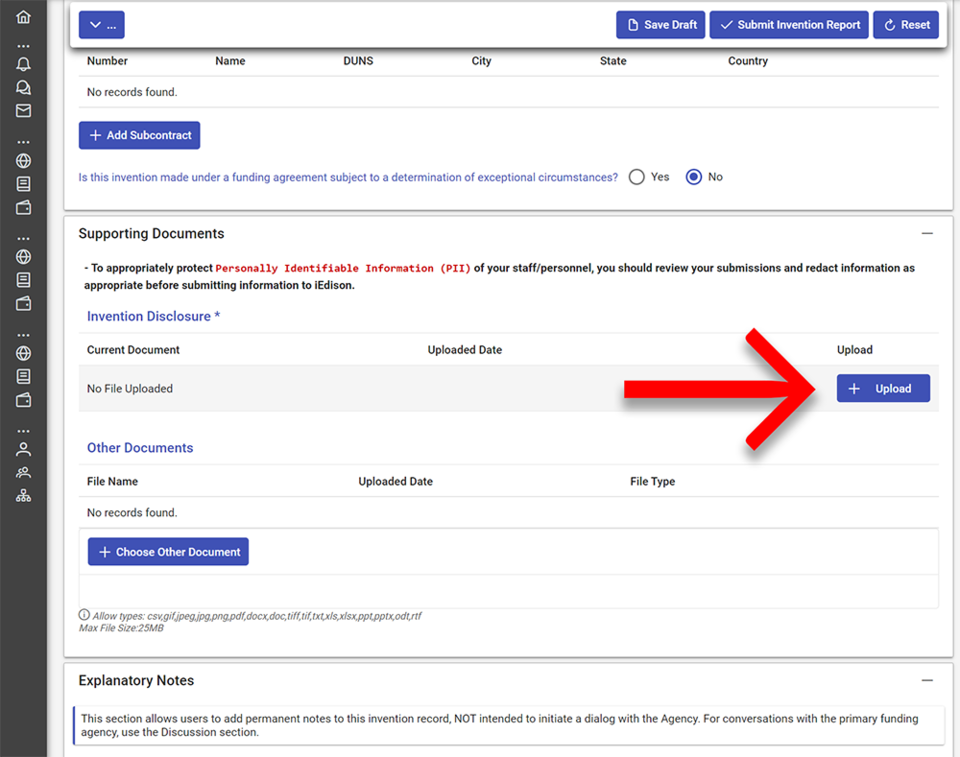Open the user profile icon in the sidebar
This screenshot has height=757, width=960.
click(24, 449)
